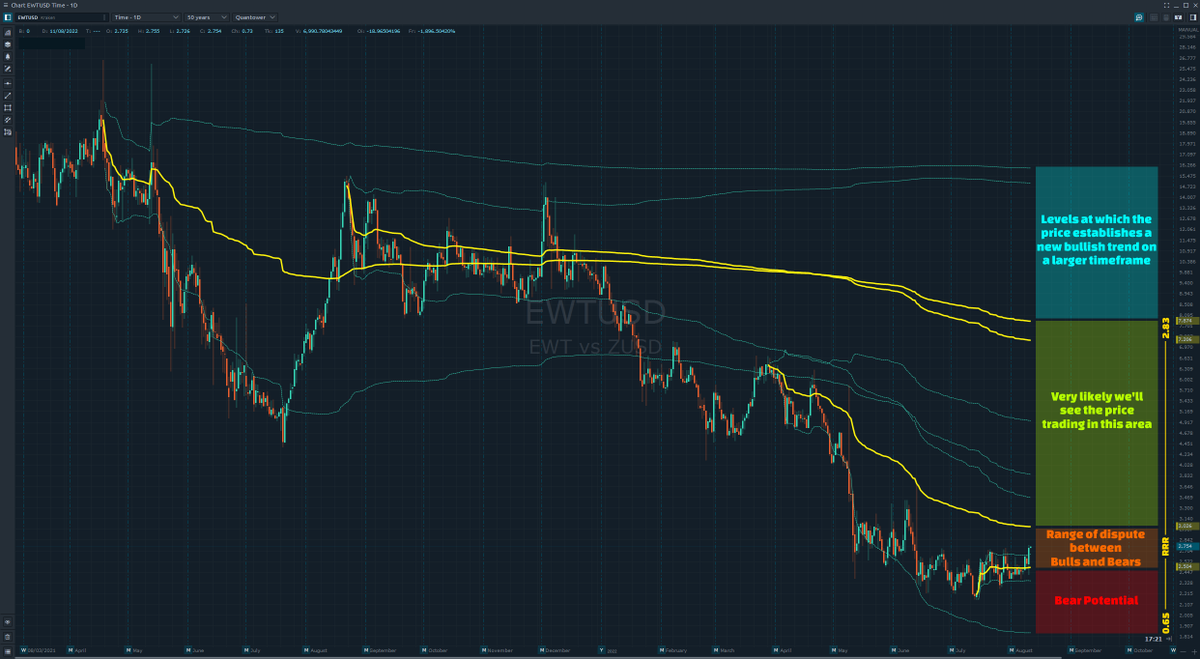Click the October month marker
The width and height of the screenshot is (1200, 659).
pyautogui.click(x=424, y=651)
